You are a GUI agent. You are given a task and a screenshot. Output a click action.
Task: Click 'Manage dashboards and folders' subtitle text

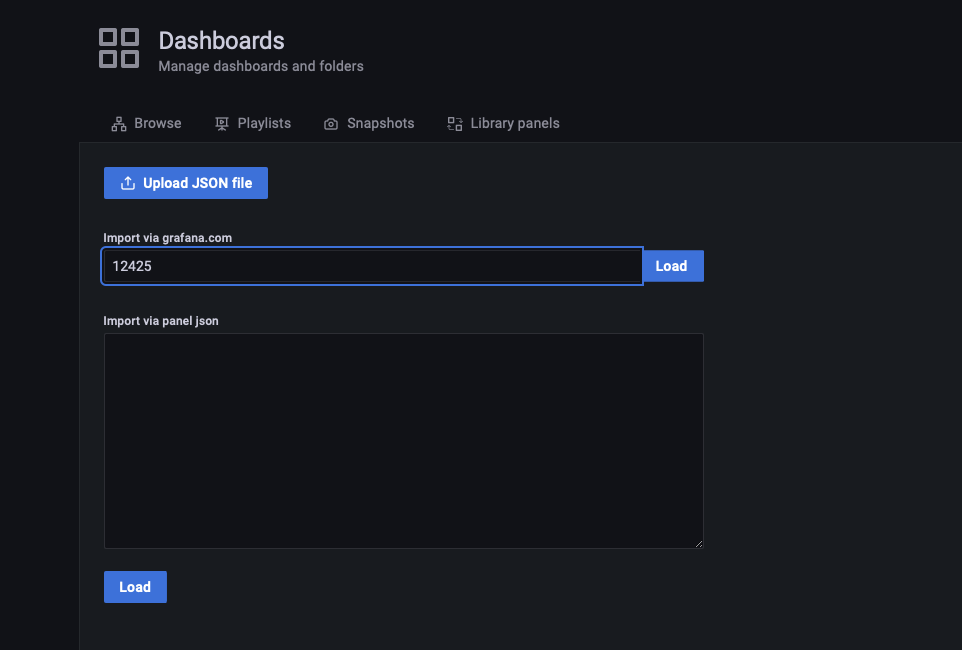pyautogui.click(x=261, y=67)
